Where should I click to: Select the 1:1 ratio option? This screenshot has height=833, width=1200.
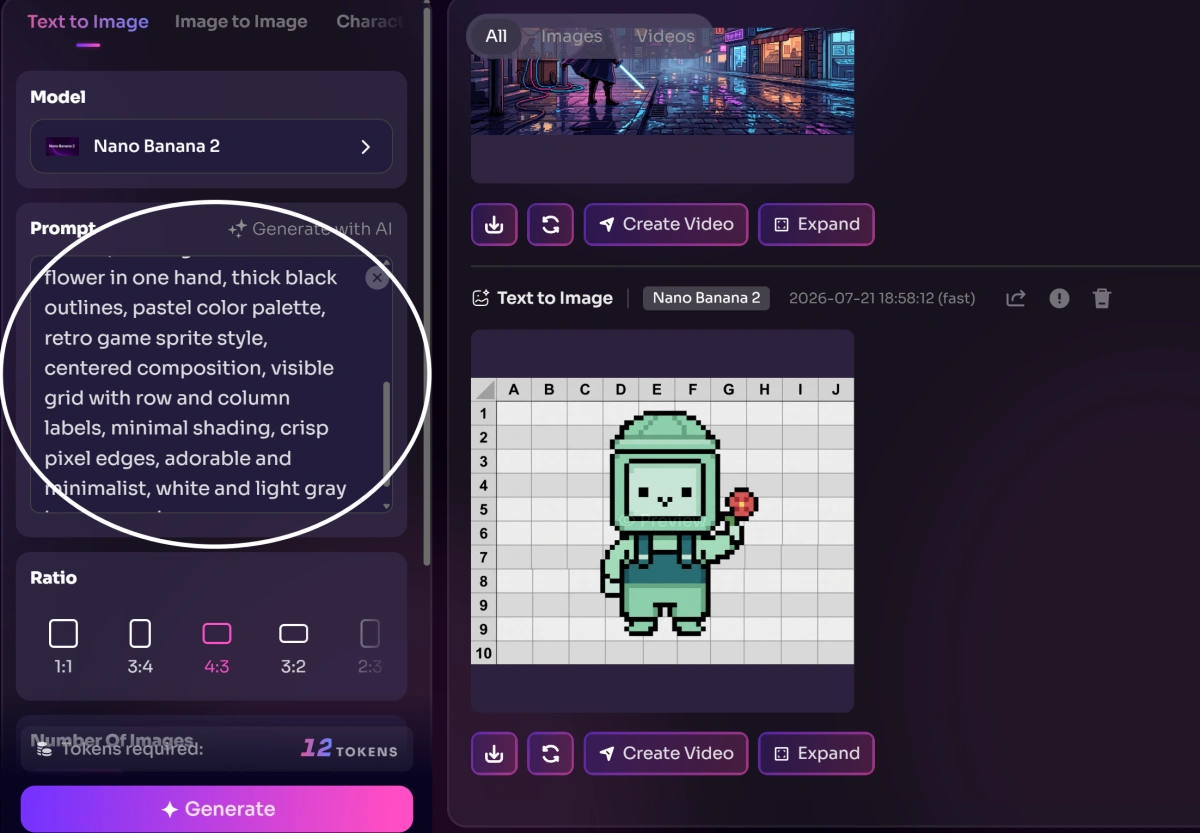[63, 645]
